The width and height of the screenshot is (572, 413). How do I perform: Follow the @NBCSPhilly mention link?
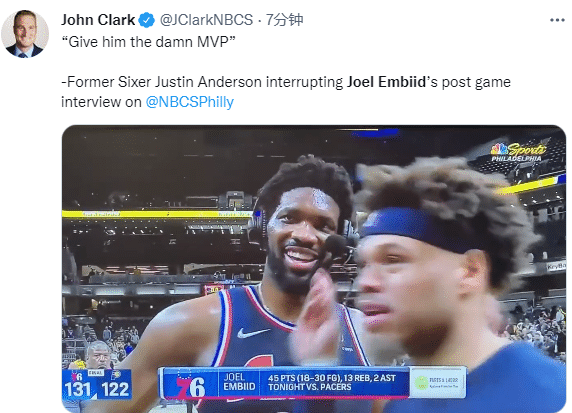(x=190, y=102)
